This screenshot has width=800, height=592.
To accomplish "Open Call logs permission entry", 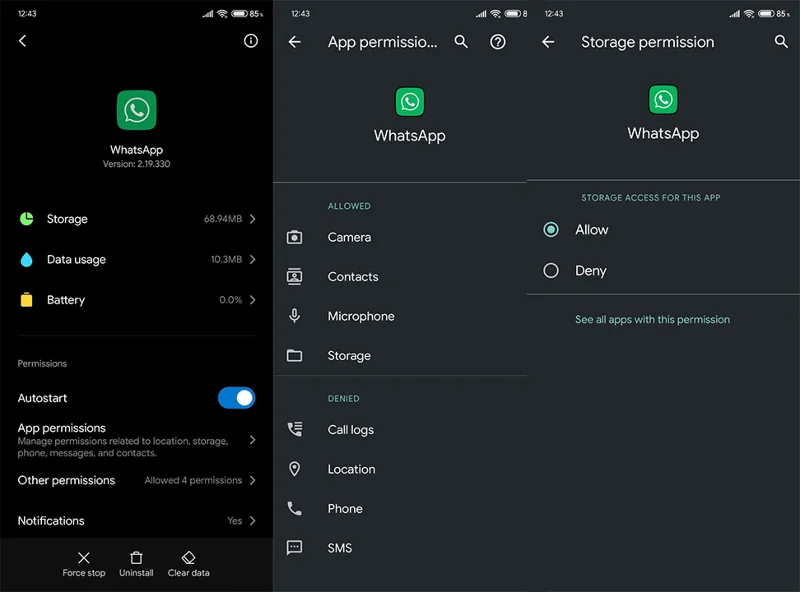I will (x=400, y=430).
